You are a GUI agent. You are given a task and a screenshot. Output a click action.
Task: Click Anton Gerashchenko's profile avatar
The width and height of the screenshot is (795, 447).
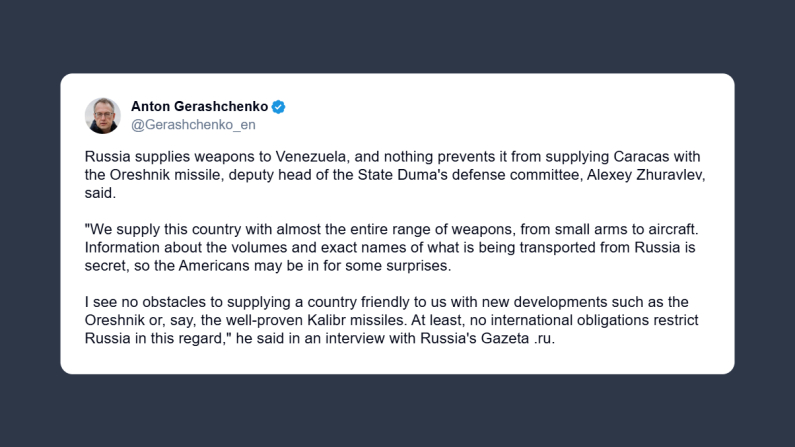pyautogui.click(x=103, y=115)
